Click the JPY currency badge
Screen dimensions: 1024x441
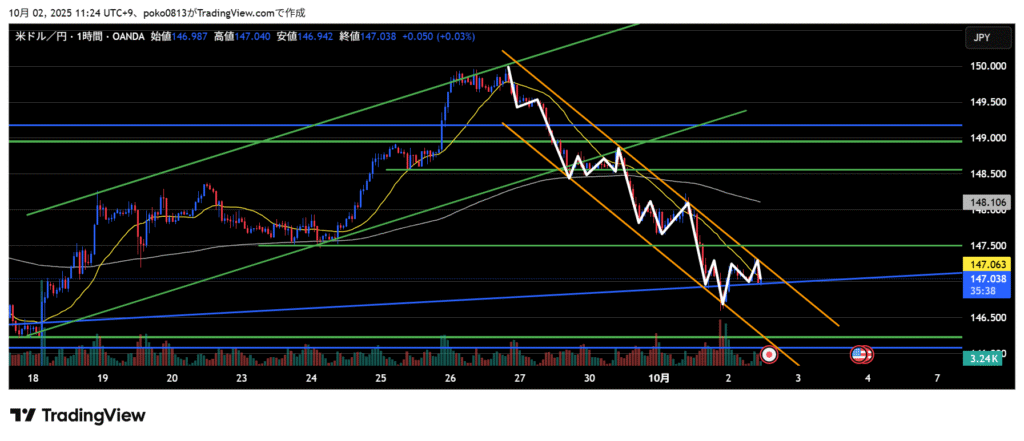click(x=981, y=38)
